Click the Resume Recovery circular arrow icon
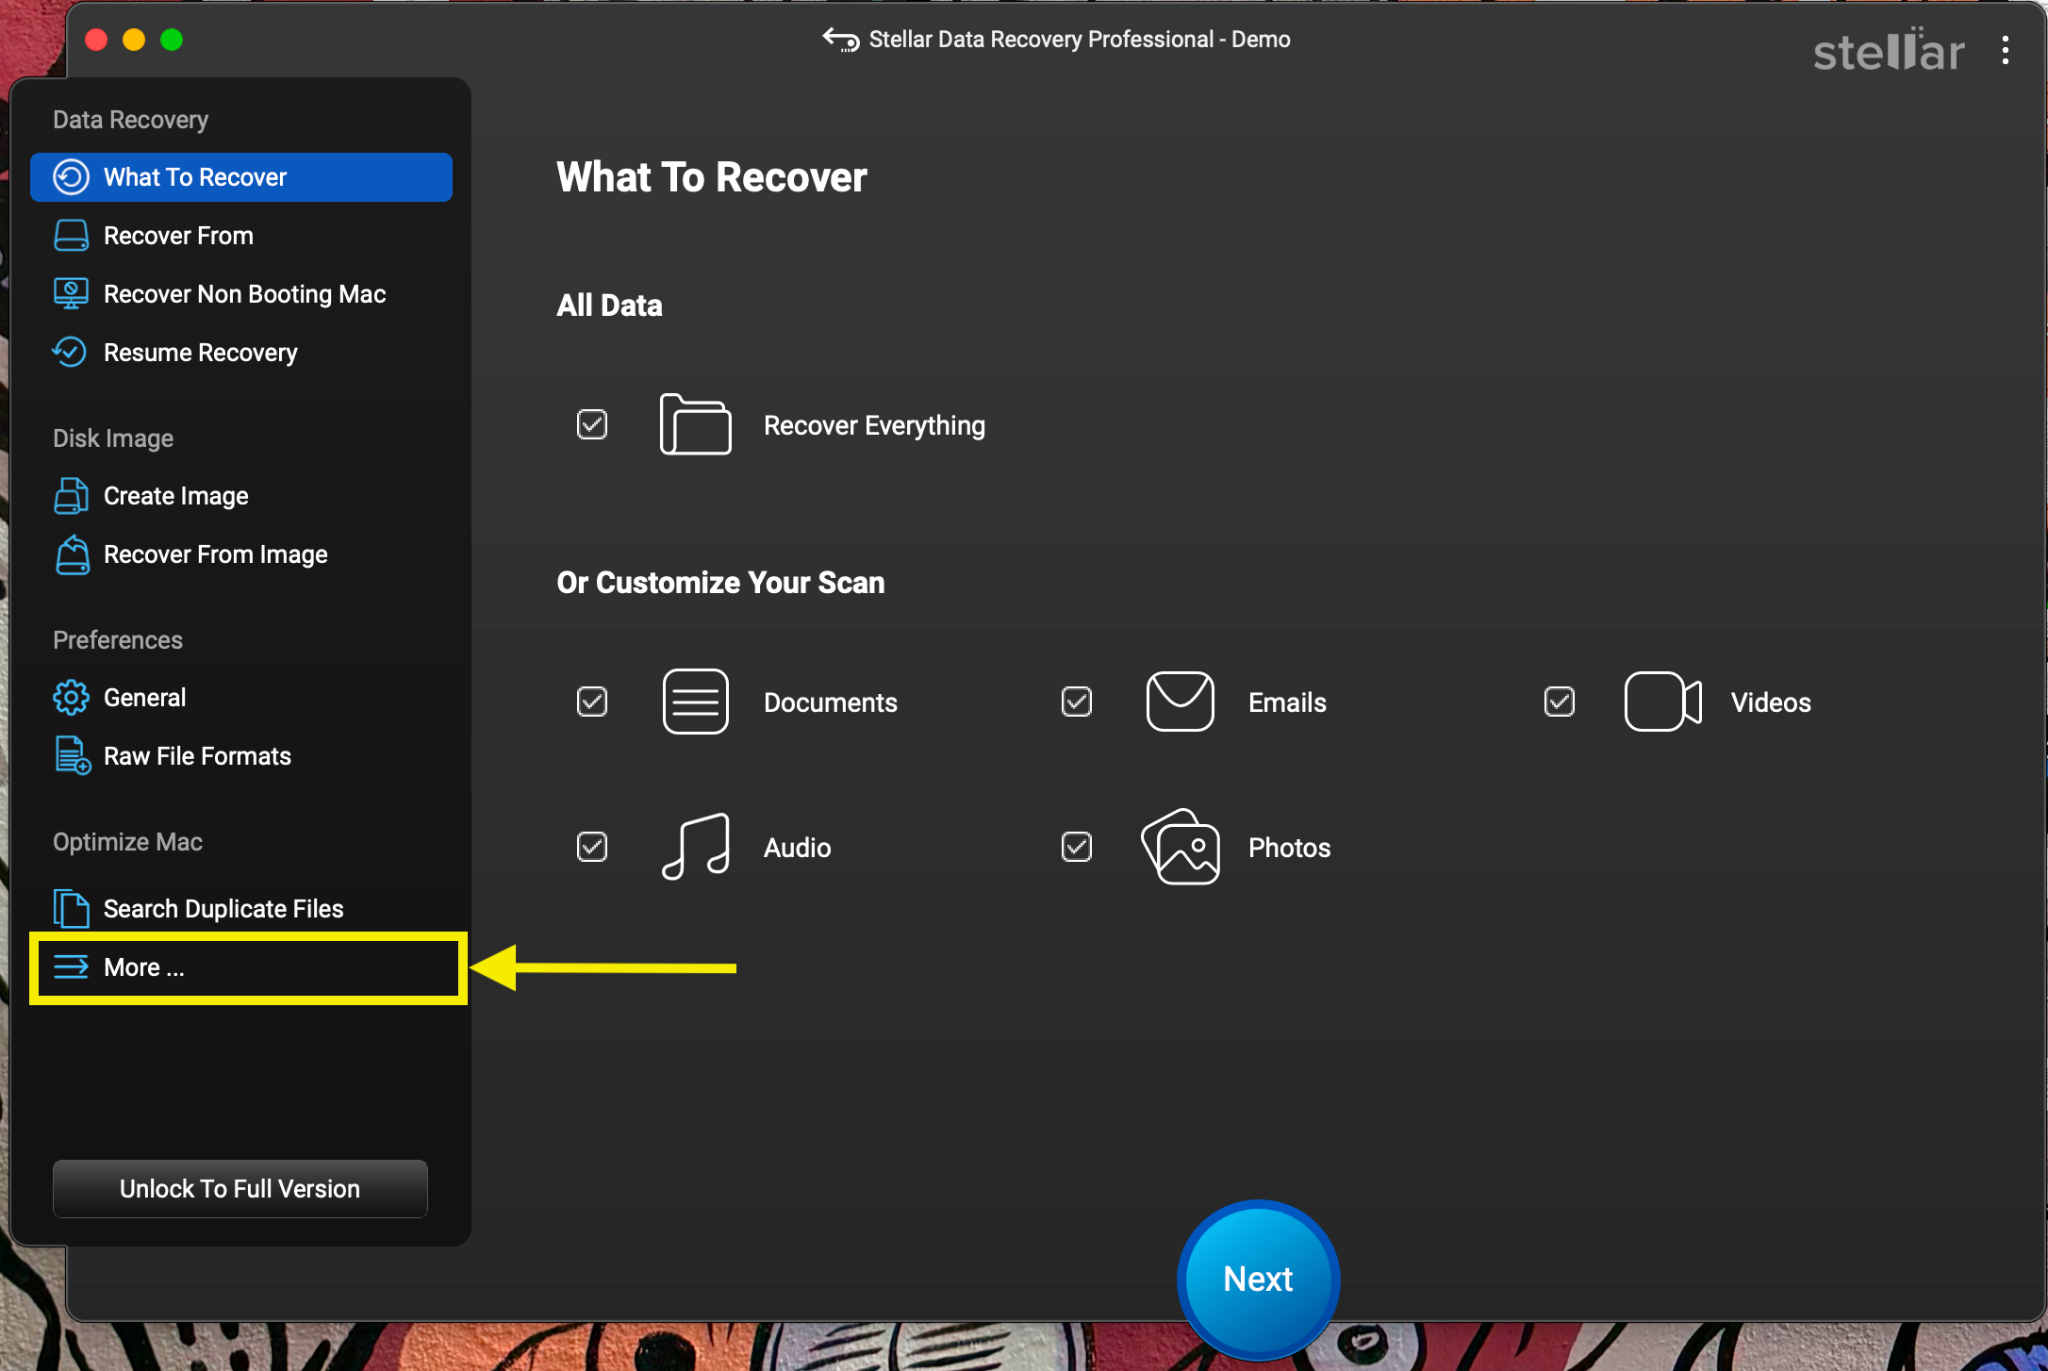The width and height of the screenshot is (2048, 1371). (70, 352)
